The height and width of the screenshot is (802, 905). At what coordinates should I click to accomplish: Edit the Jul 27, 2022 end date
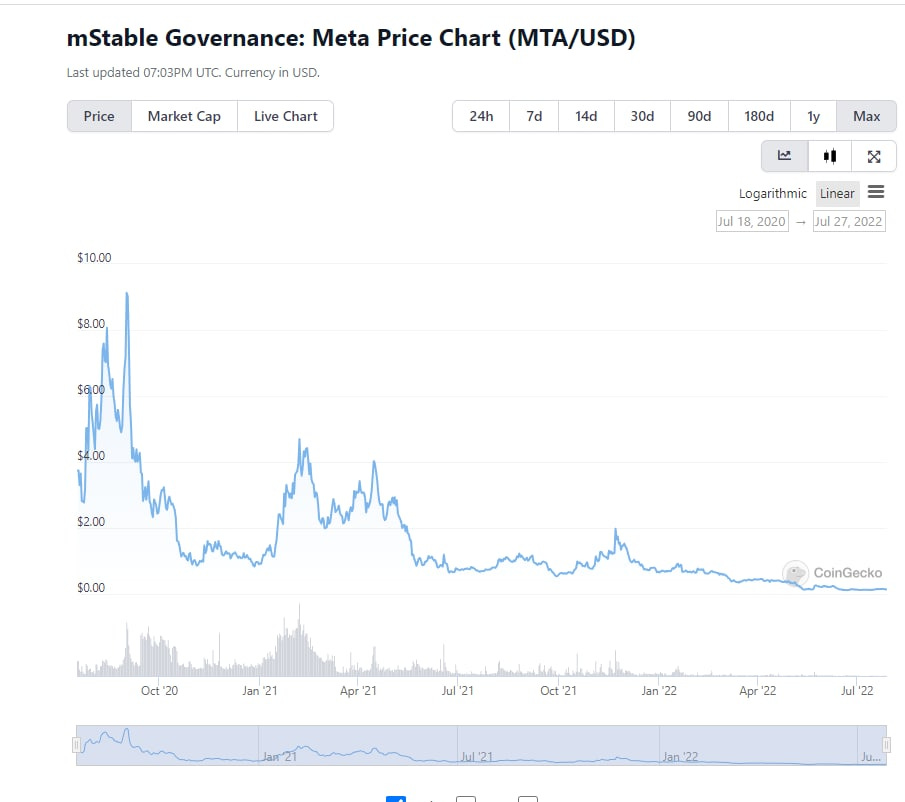coord(848,221)
